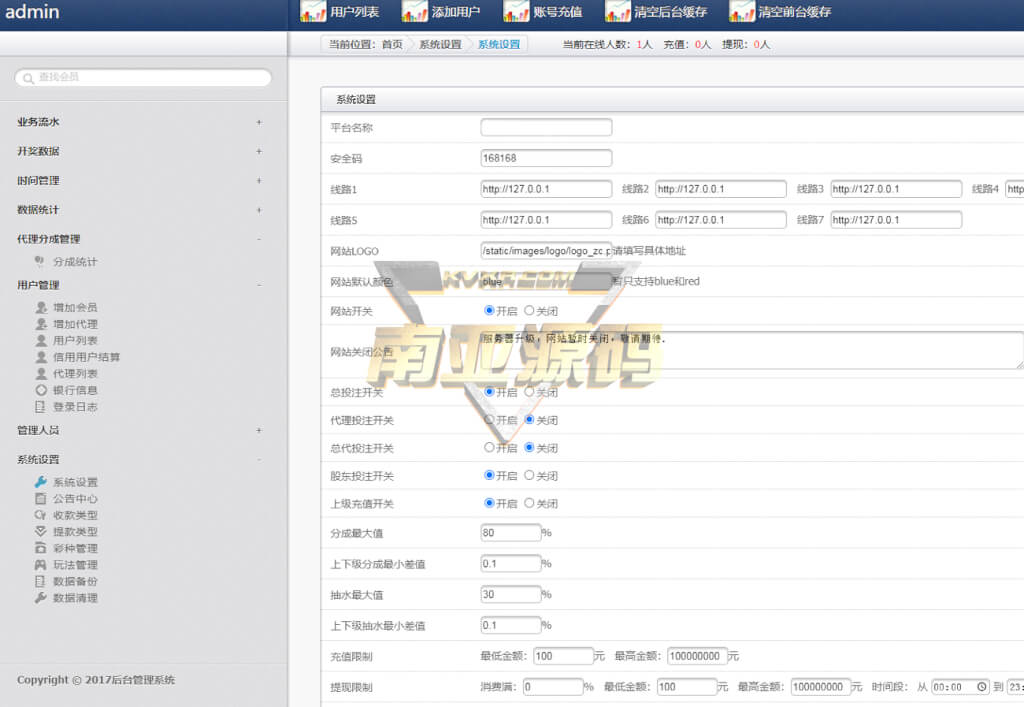This screenshot has height=707, width=1024.
Task: Collapse the 系统设置 sidebar section
Action: tap(259, 460)
